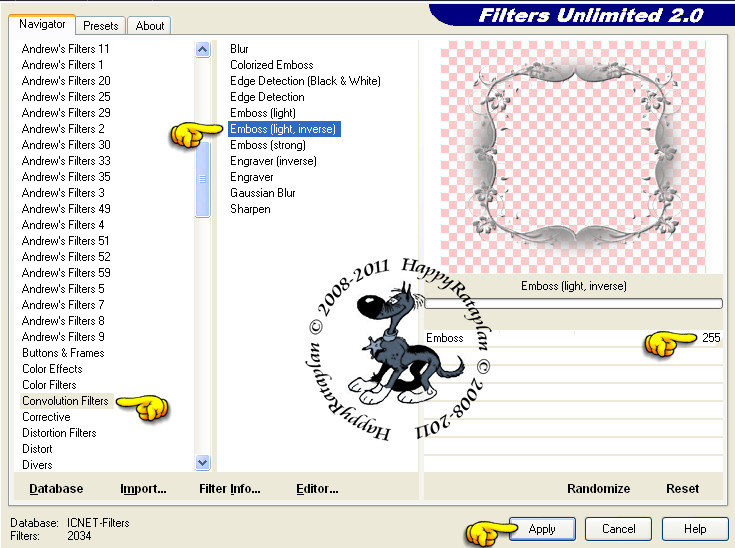Screen dimensions: 735x548
Task: Open the filter Editor...
Action: 317,488
